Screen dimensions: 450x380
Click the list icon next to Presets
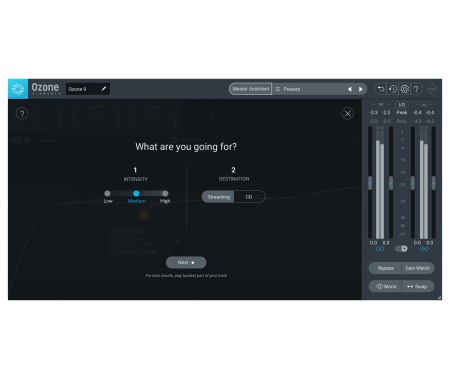[x=278, y=89]
